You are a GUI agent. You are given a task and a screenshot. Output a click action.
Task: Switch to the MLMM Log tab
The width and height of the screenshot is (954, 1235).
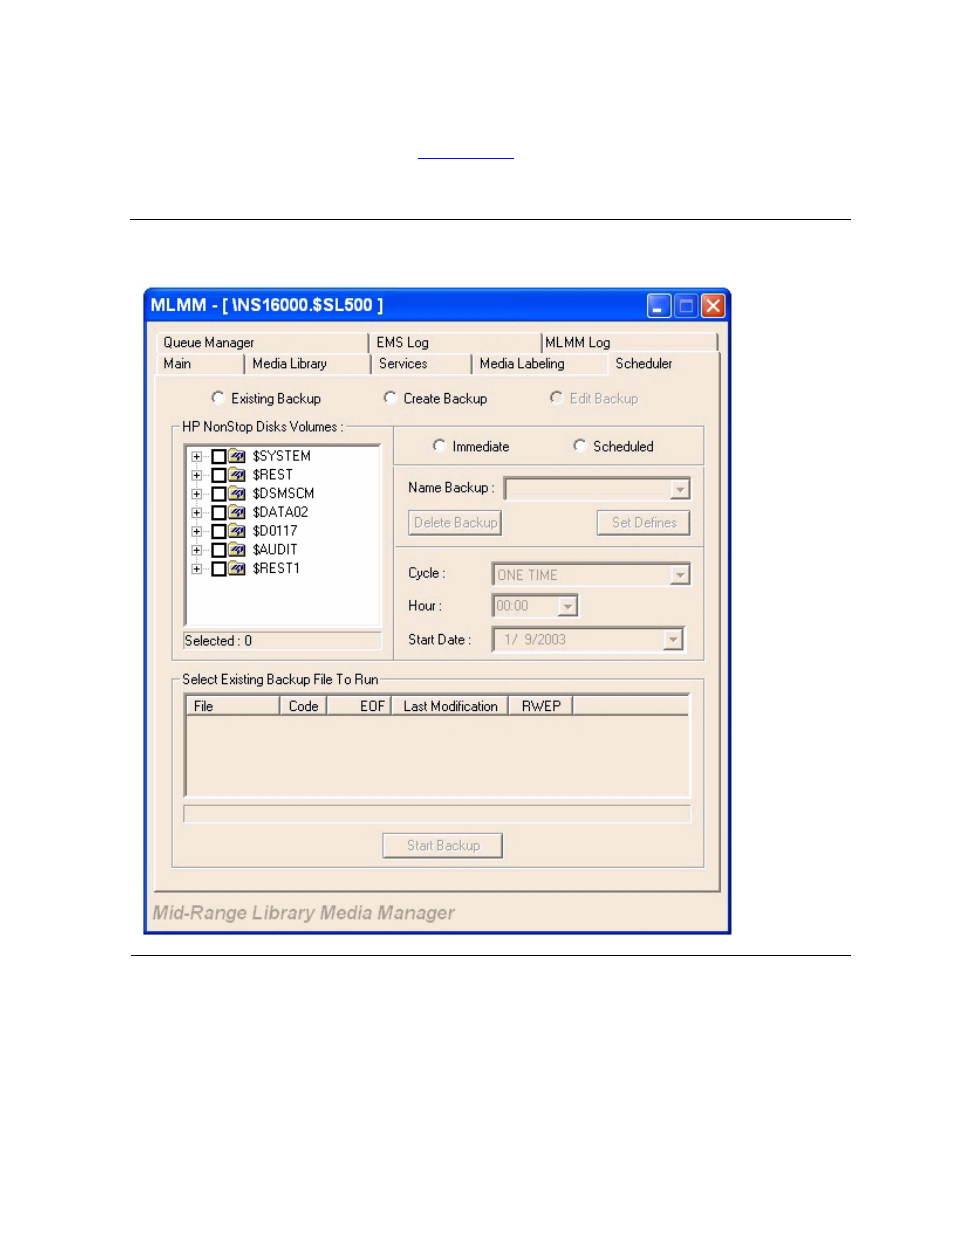click(x=630, y=342)
